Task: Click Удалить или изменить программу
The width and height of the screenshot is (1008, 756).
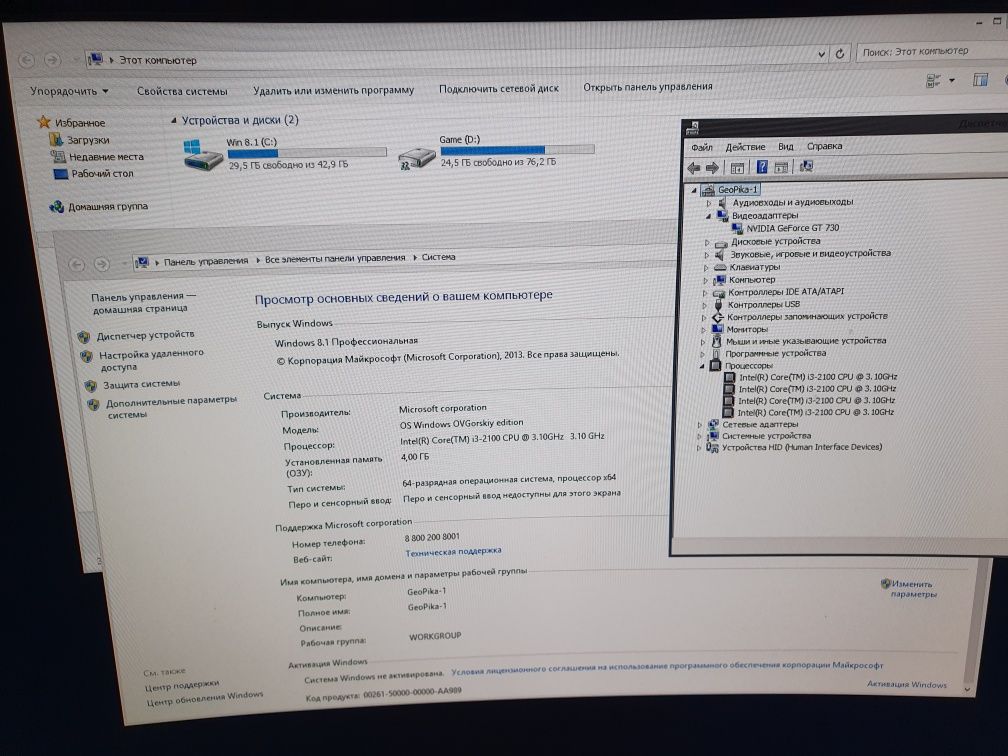Action: [333, 90]
